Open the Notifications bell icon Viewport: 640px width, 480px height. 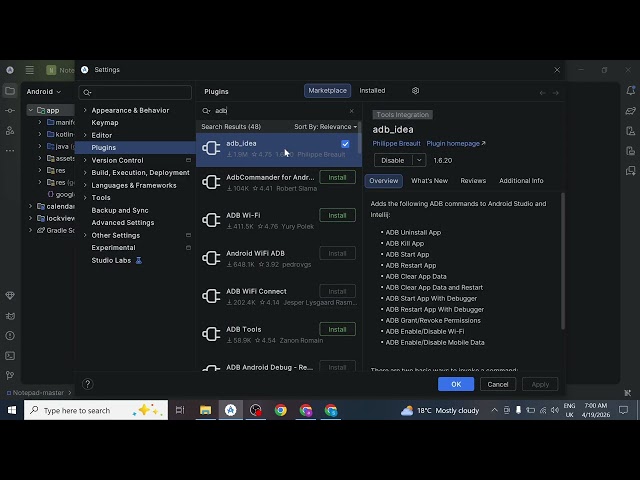(630, 91)
